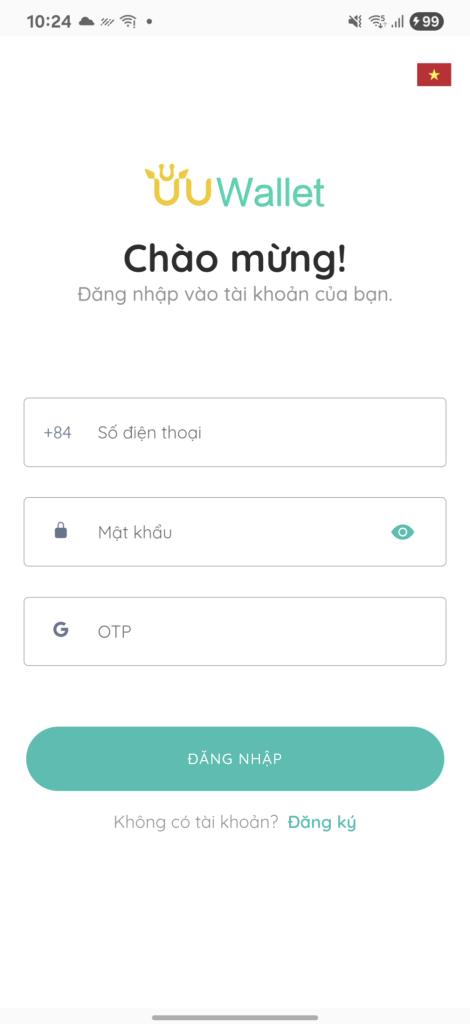
Task: Open the Đăng ký sign-up link
Action: [x=322, y=822]
